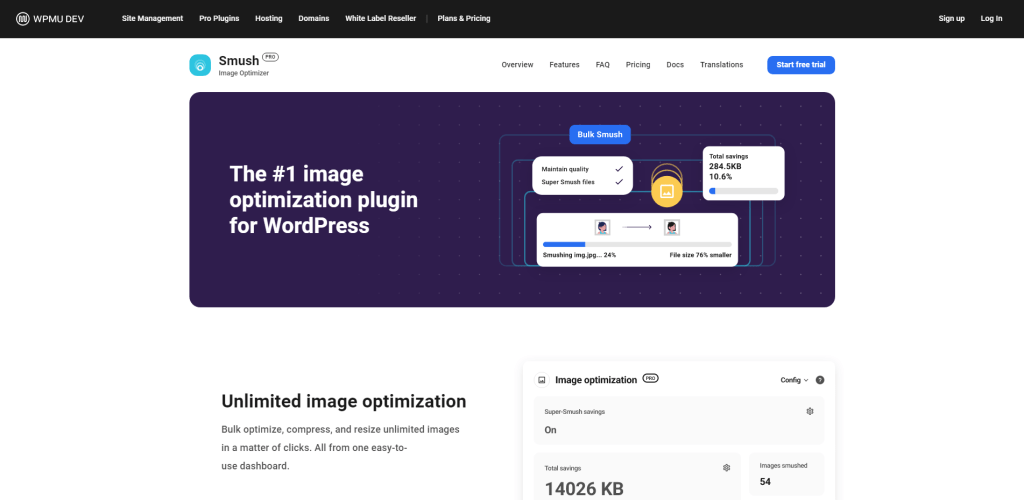Open the Config dropdown

coord(794,380)
